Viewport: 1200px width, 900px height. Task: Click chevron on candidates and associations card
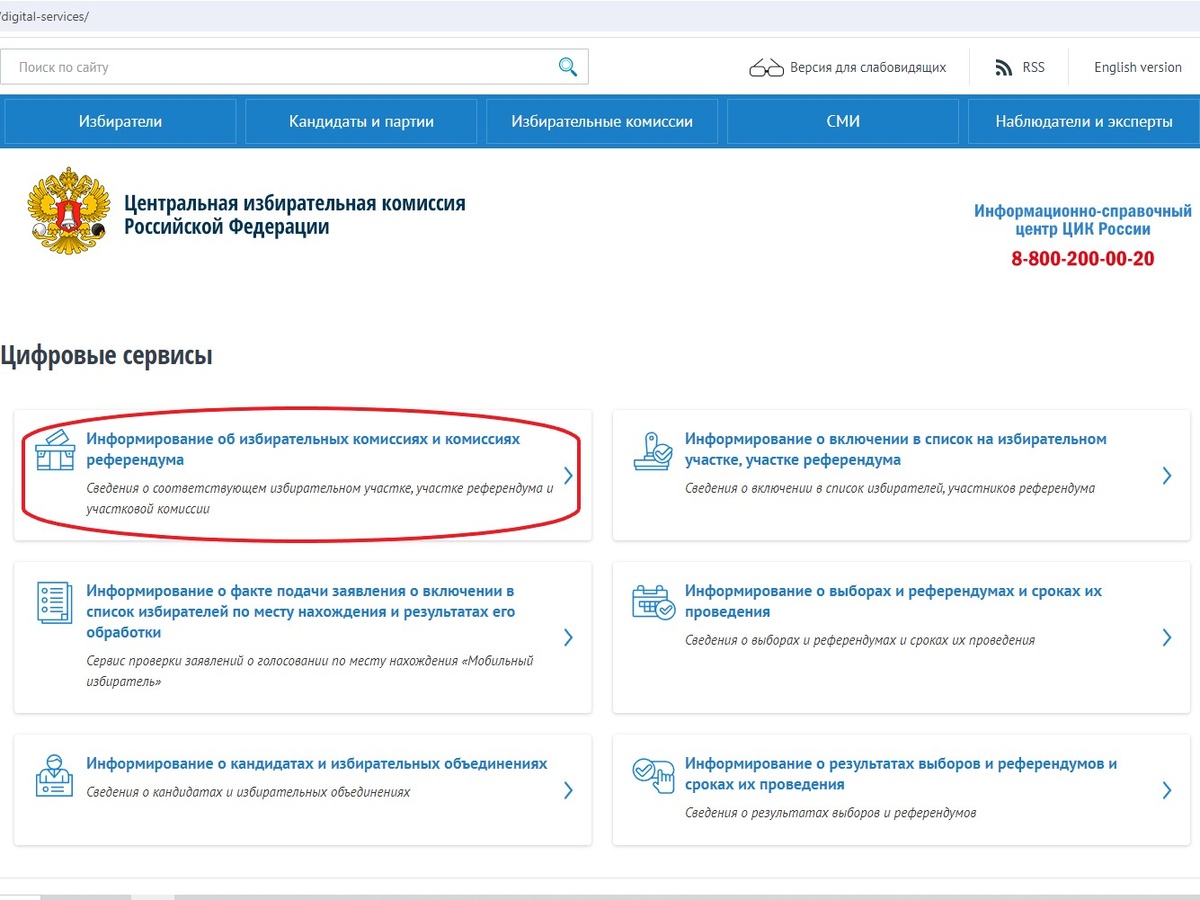click(x=568, y=790)
